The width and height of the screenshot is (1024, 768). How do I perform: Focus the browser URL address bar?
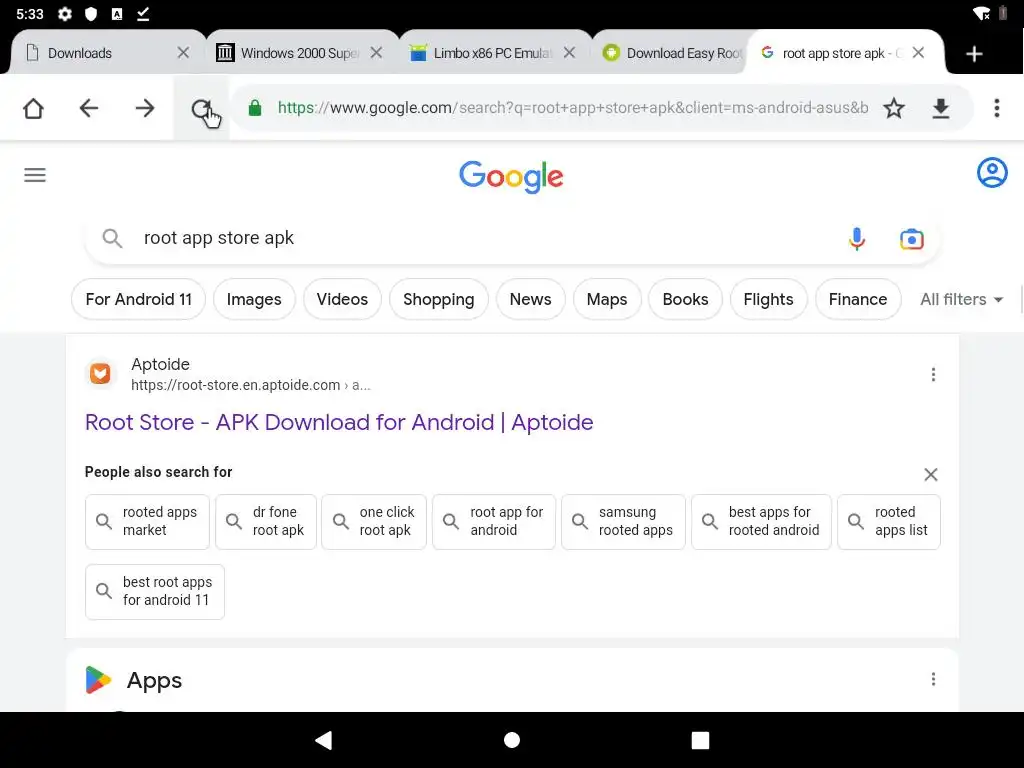(x=572, y=108)
